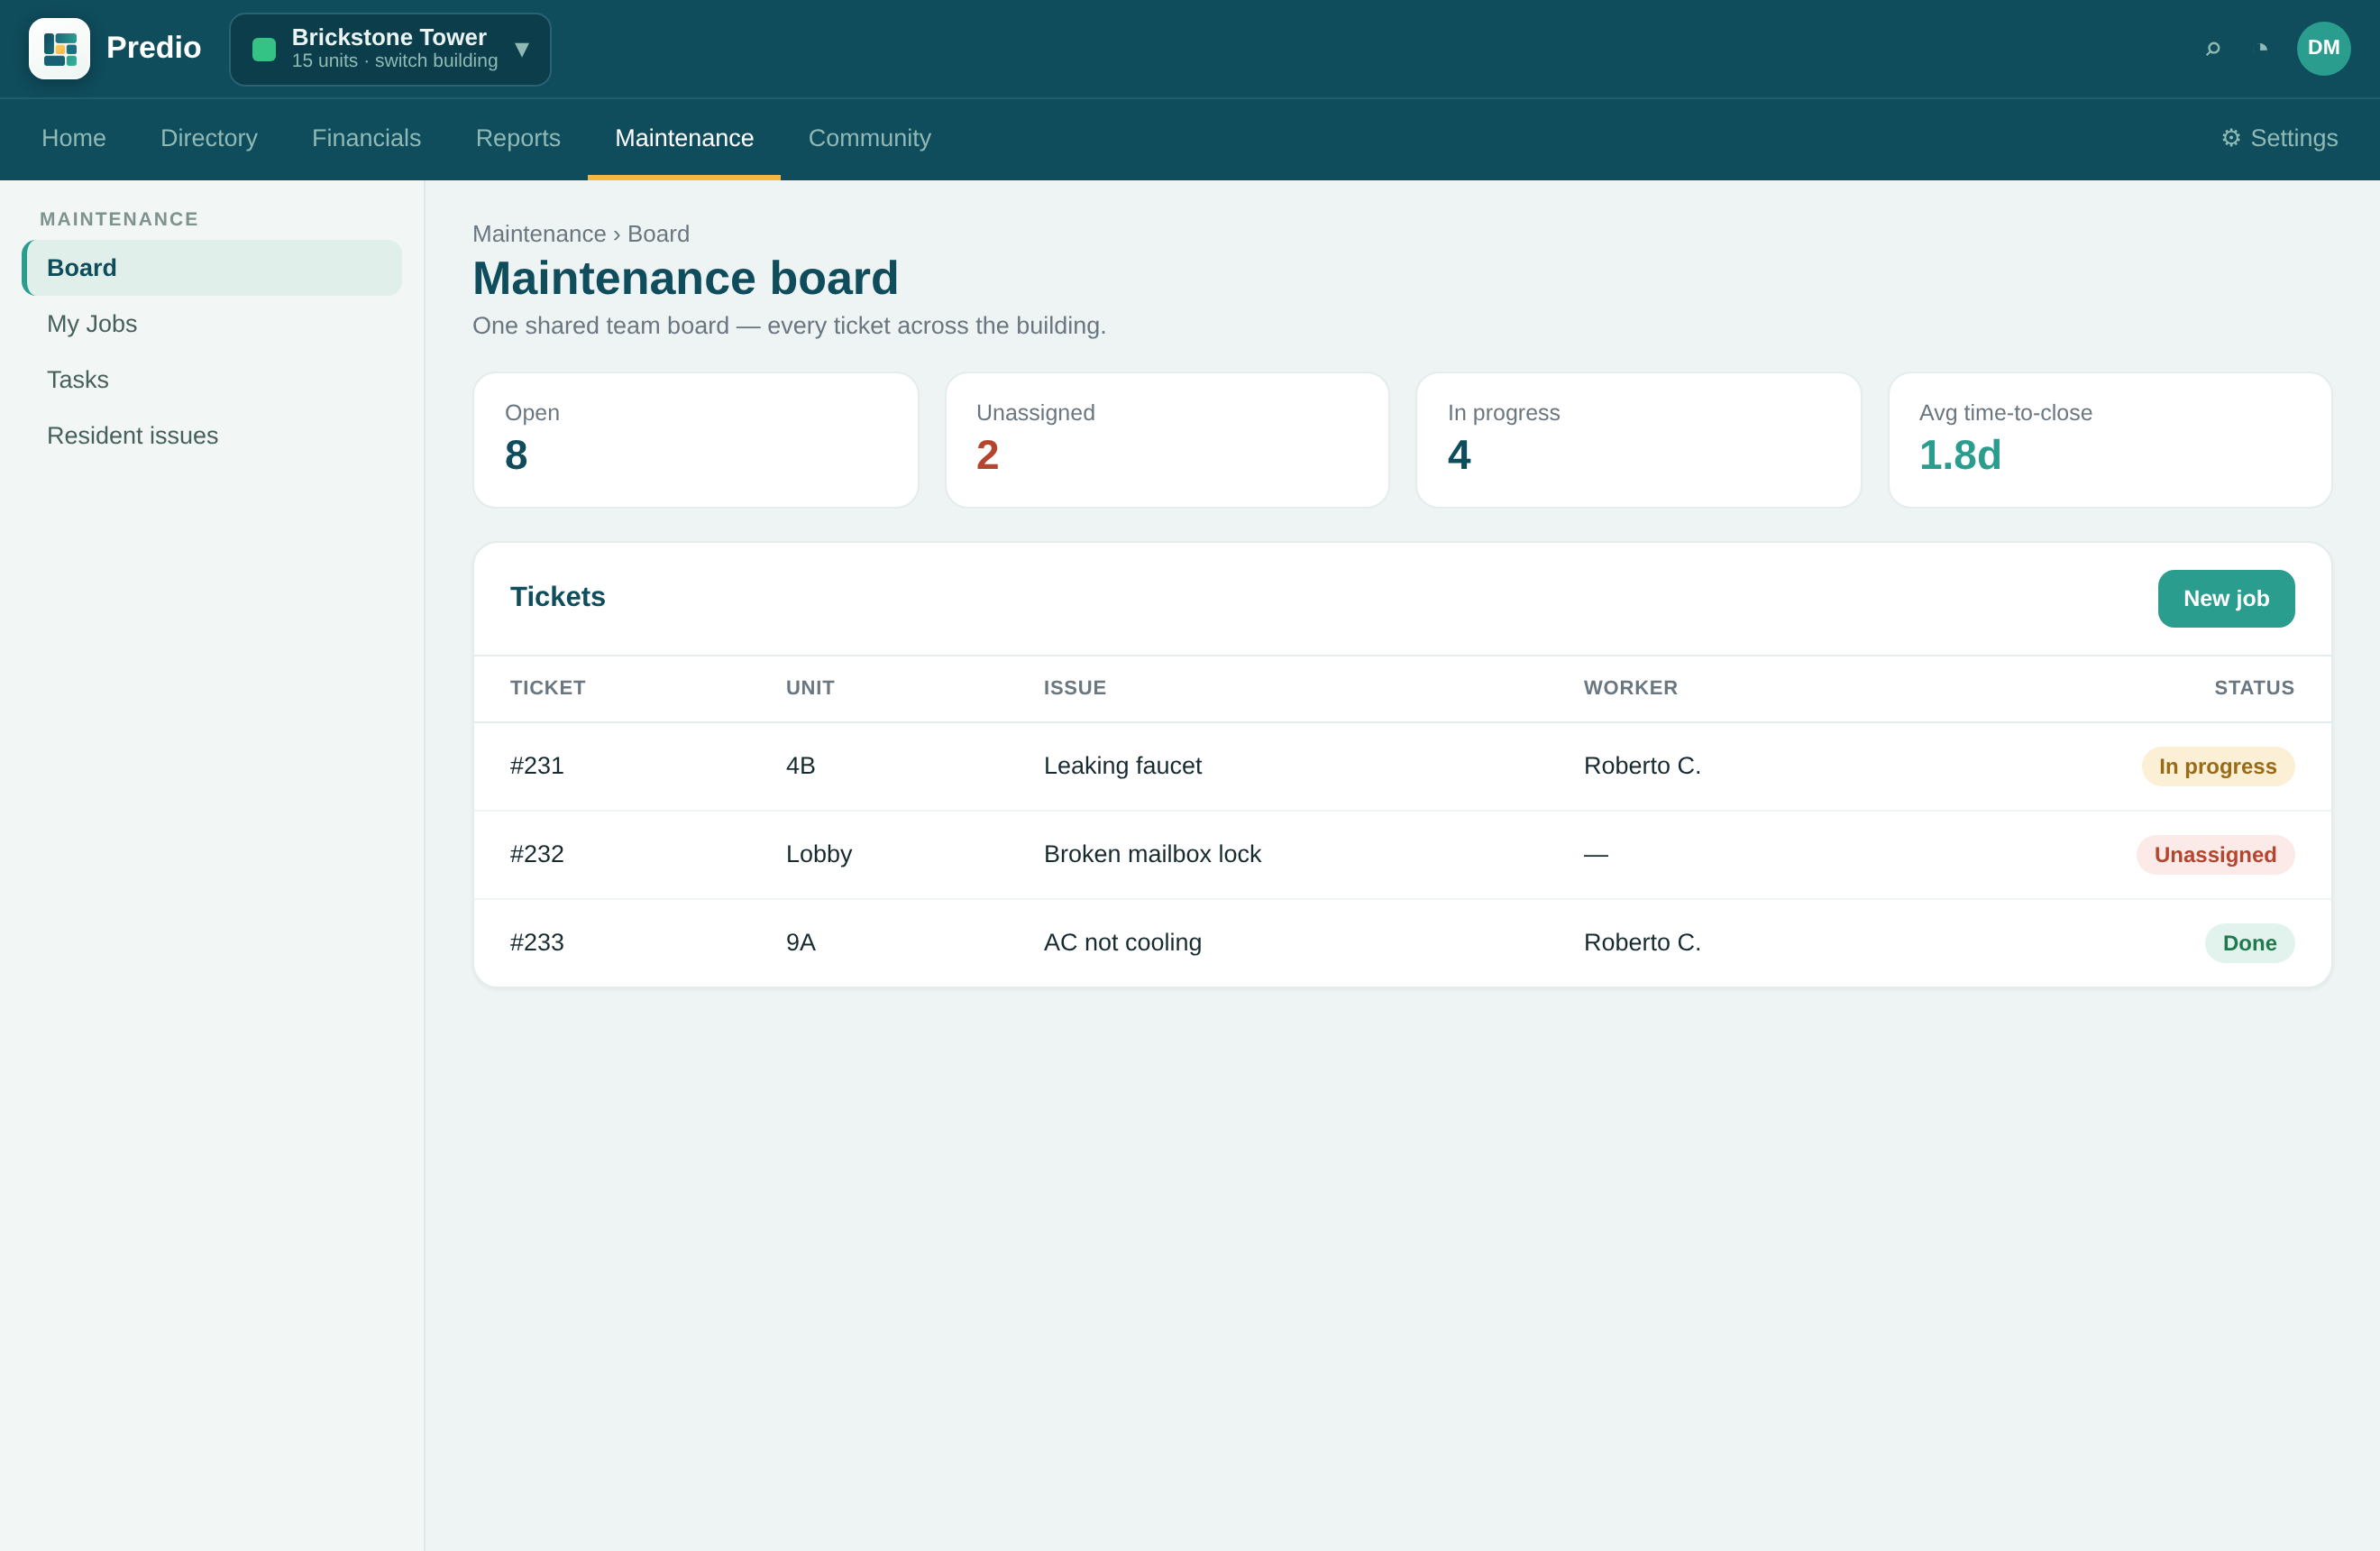
Task: Click unit 4B cell
Action: 801,766
